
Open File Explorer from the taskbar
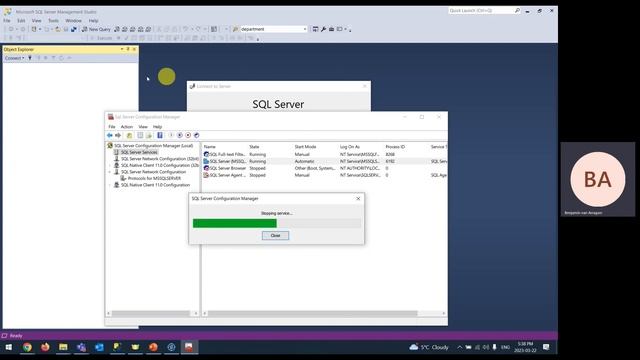pyautogui.click(x=63, y=347)
